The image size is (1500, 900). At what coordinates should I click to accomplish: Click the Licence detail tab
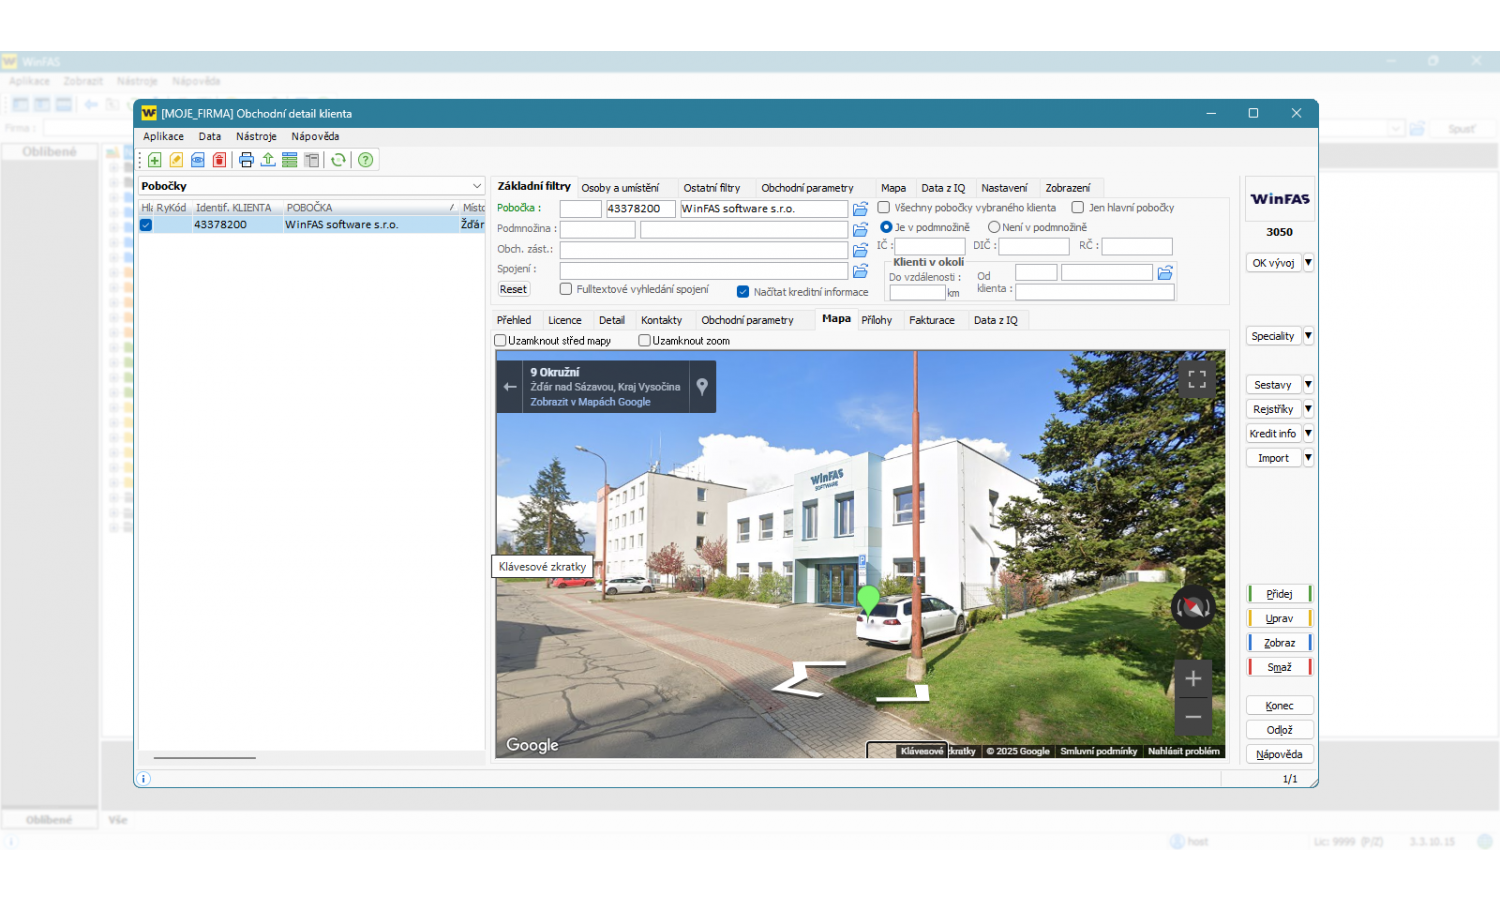pyautogui.click(x=564, y=321)
